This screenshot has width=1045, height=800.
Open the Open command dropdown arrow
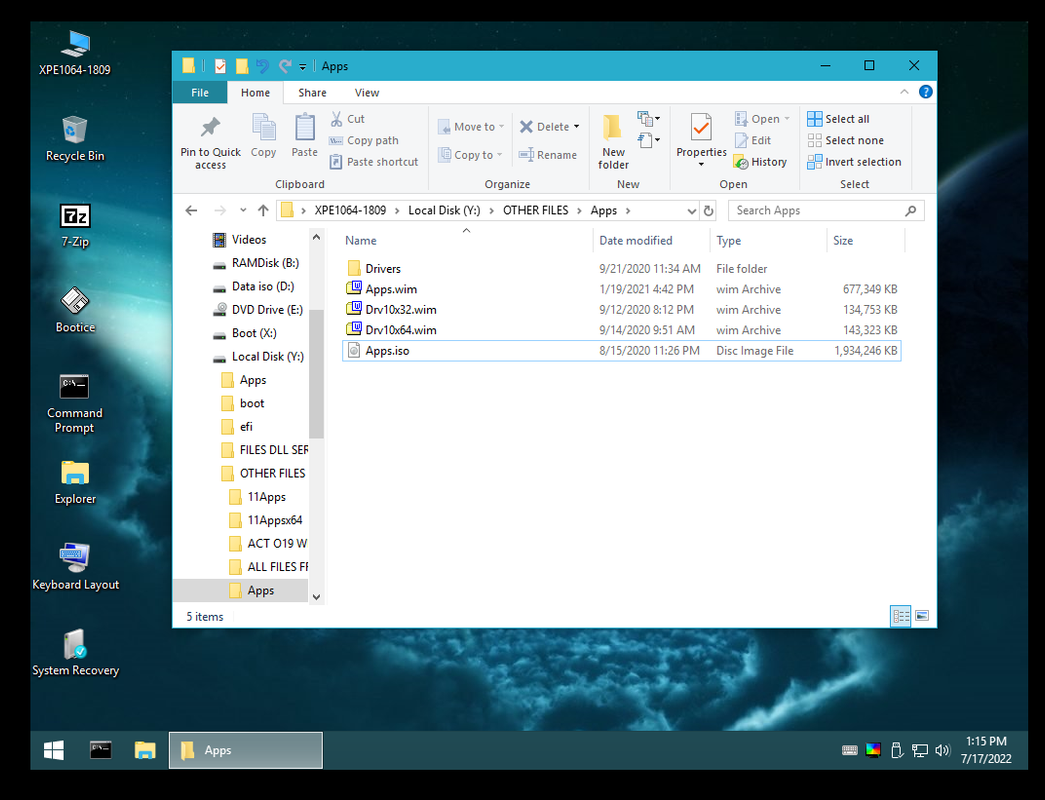tap(787, 119)
